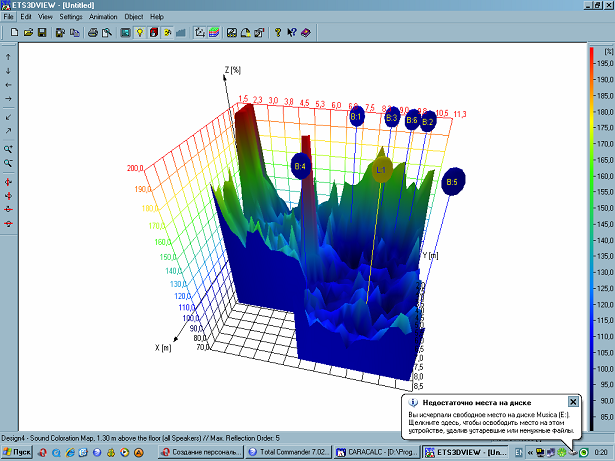This screenshot has height=461, width=615.
Task: Click the ETS3DVIEW taskbar button
Action: [x=466, y=452]
